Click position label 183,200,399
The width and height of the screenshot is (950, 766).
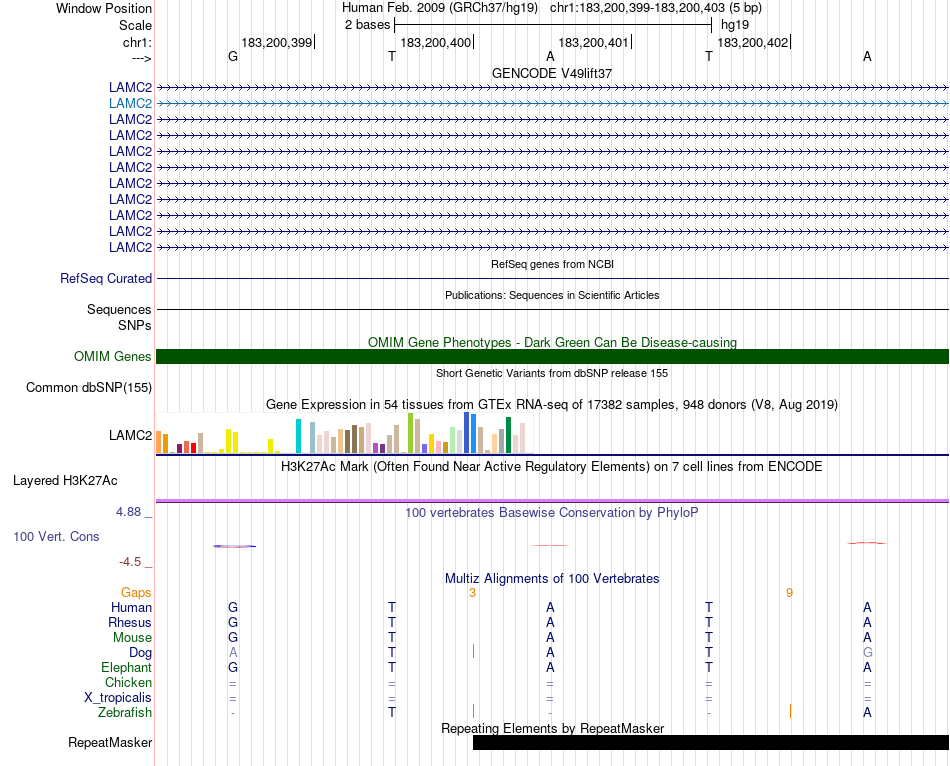pos(277,42)
